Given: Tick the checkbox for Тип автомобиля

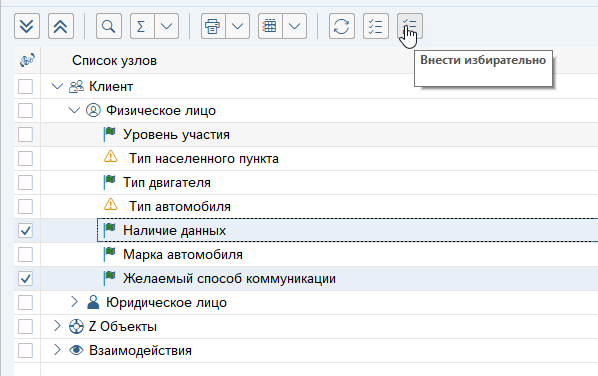Looking at the screenshot, I should [26, 207].
